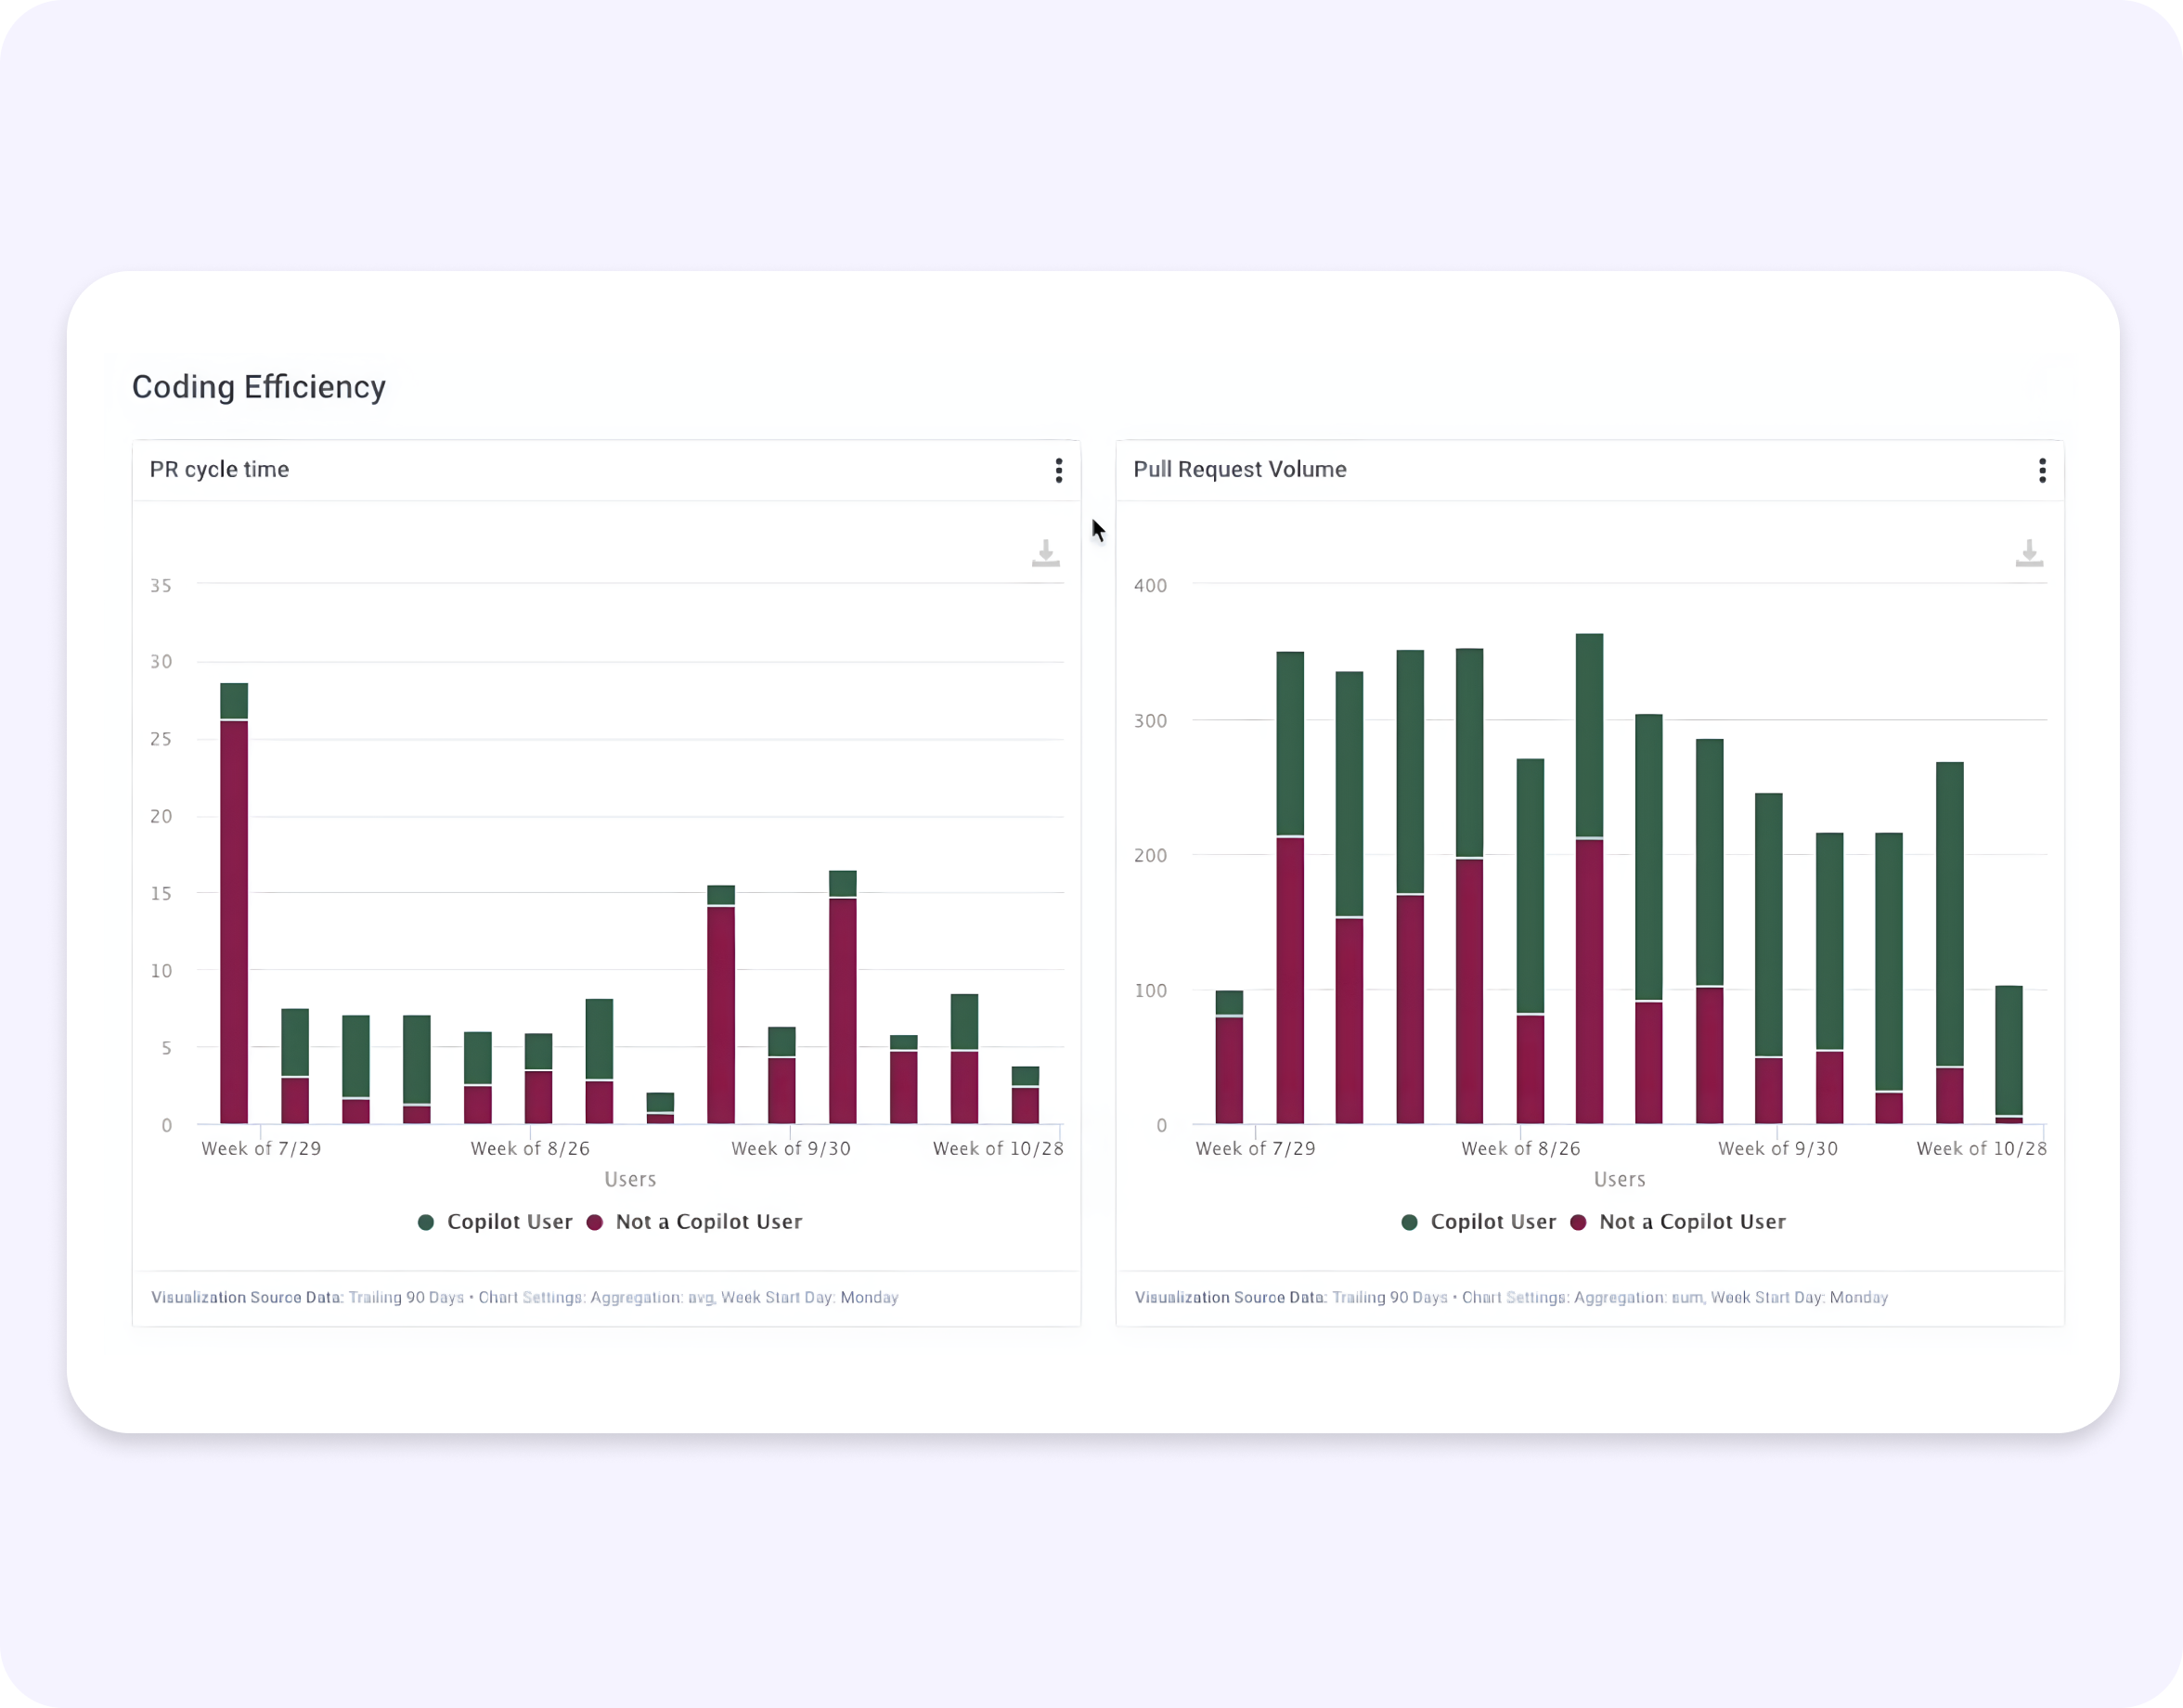Select the Coding Efficiency section title

(x=259, y=387)
